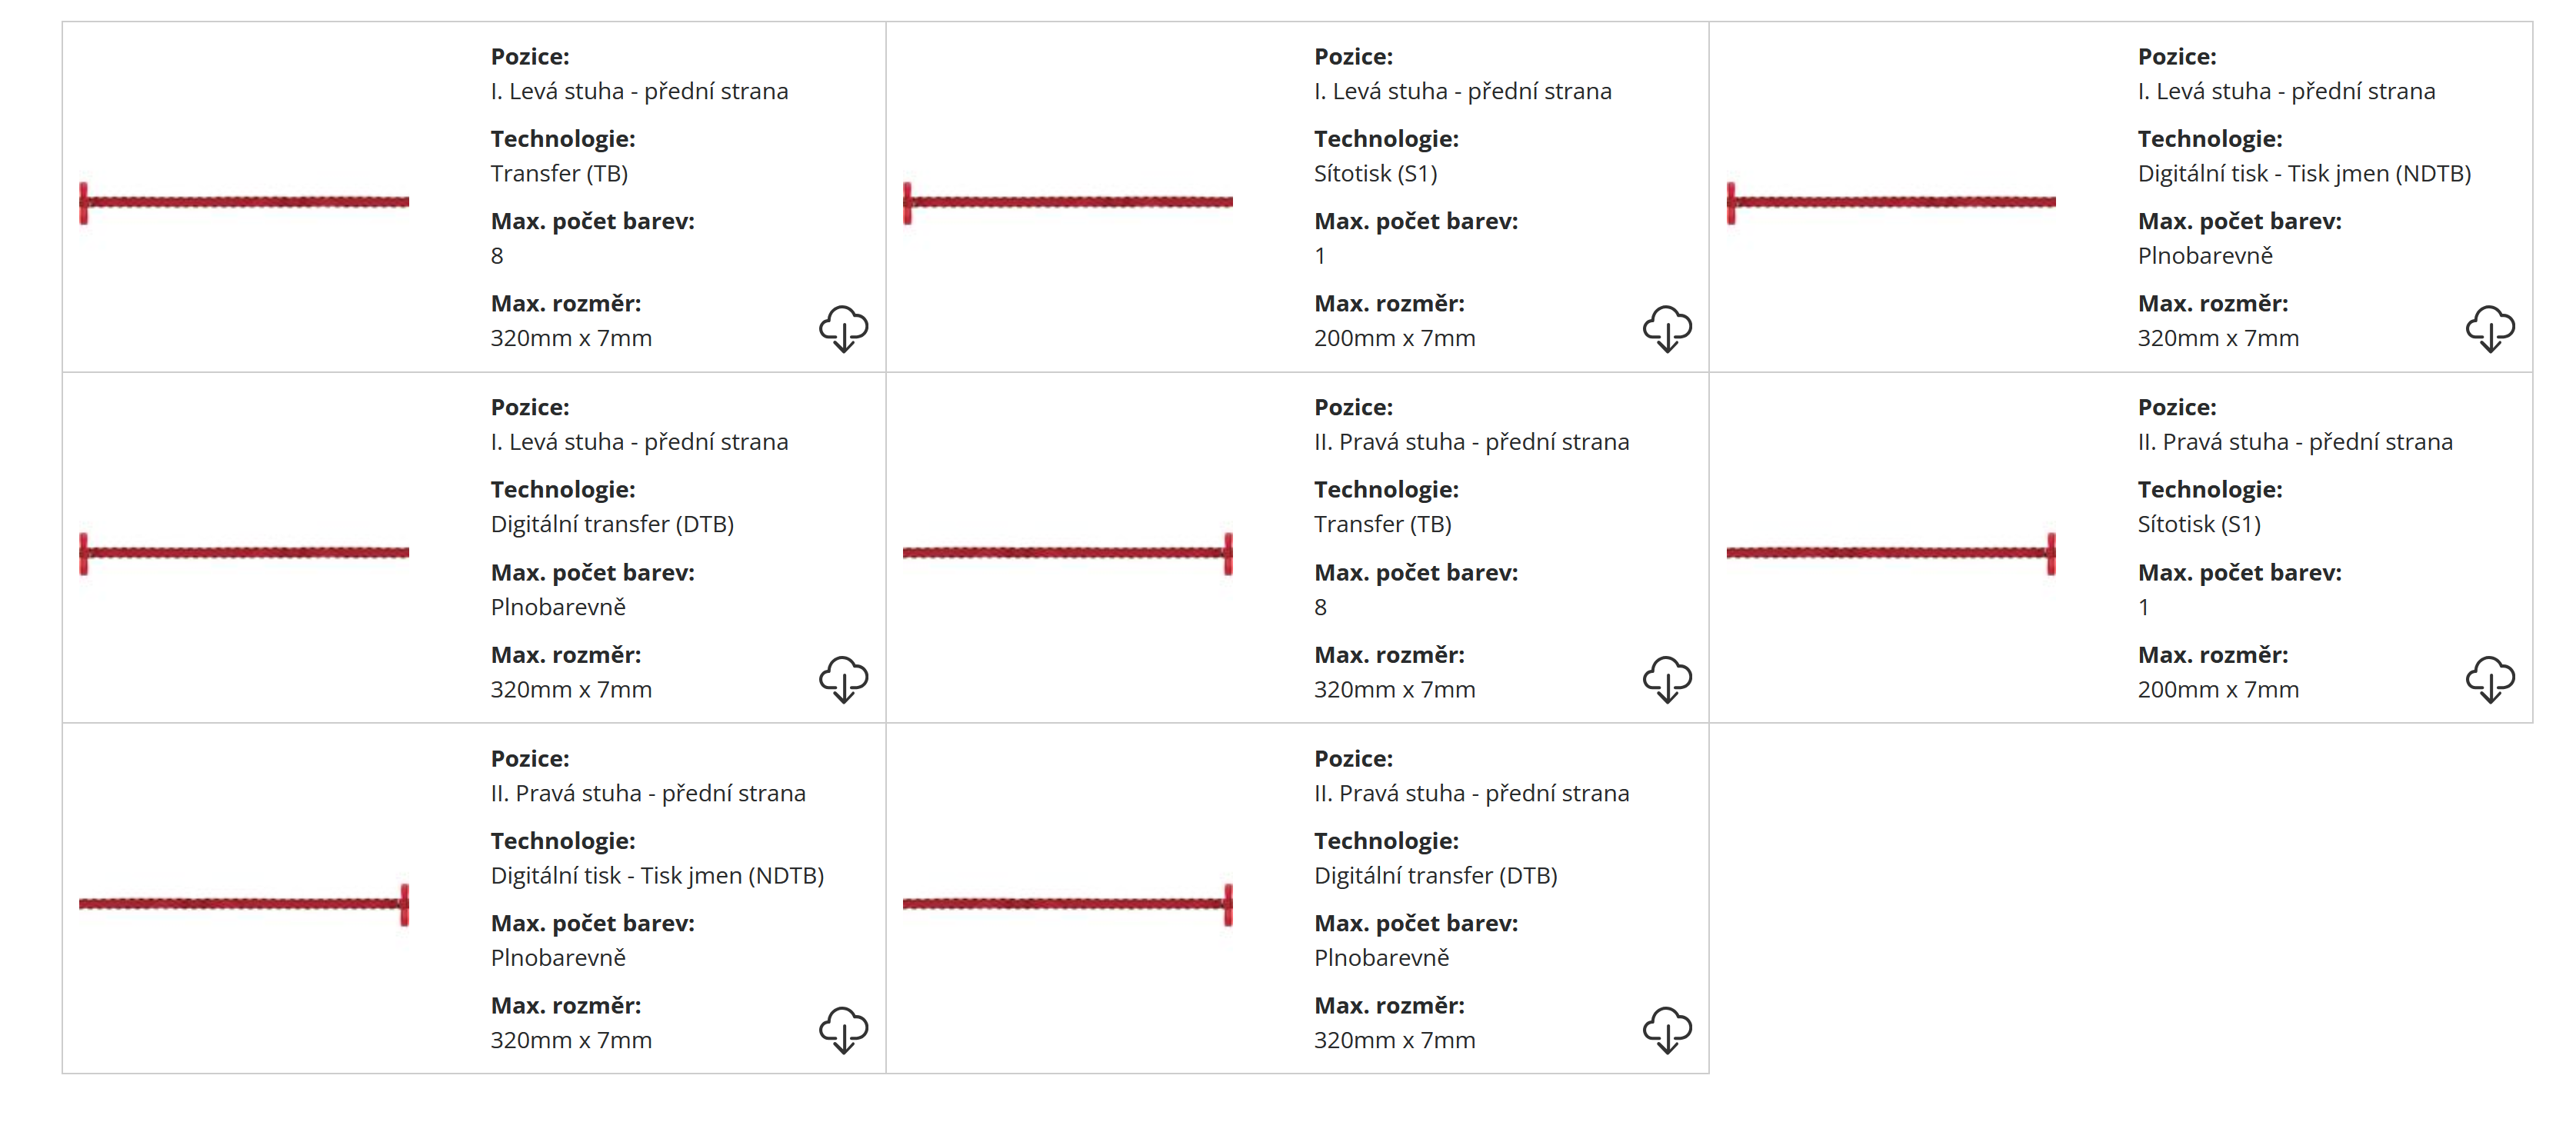Click the 200mm x 7mm size under left ribbon Sítotisk

click(1394, 338)
